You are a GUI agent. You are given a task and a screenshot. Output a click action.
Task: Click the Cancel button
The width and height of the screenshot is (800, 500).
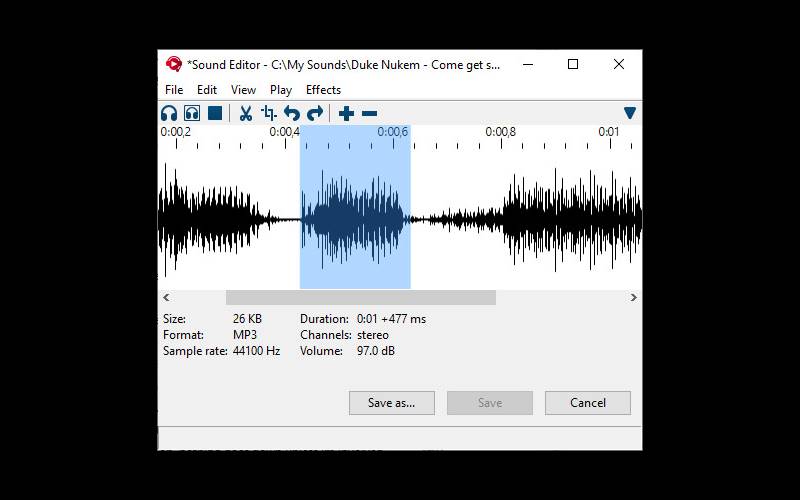(588, 403)
